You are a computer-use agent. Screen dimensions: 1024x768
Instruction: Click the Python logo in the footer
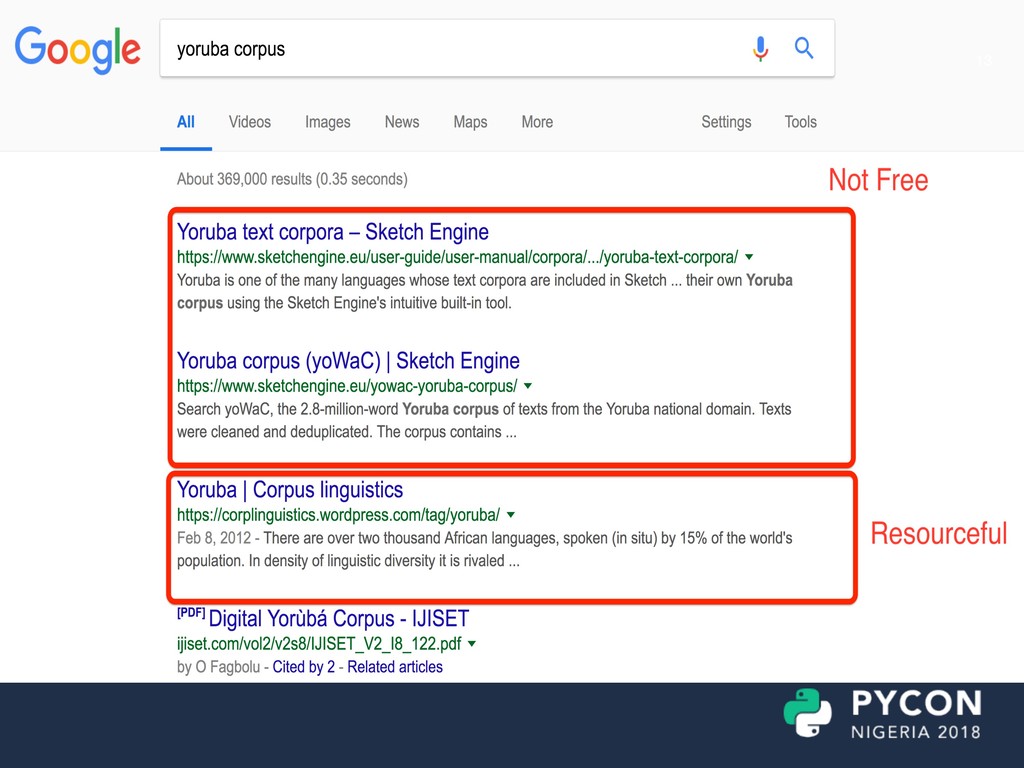(x=808, y=713)
